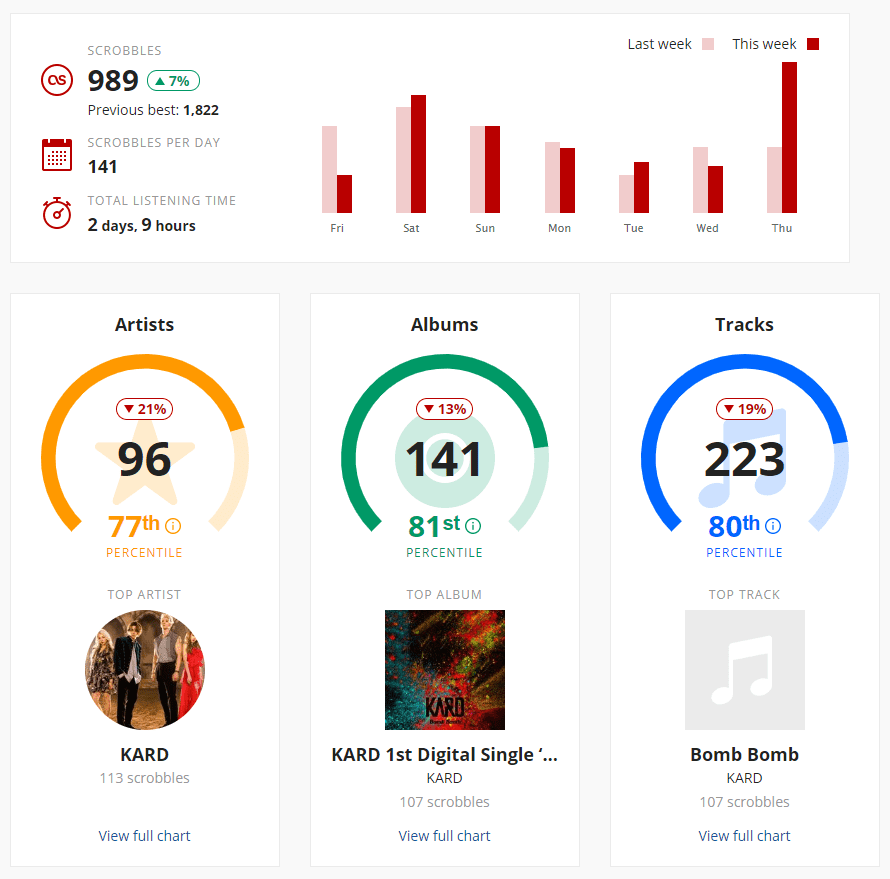Image resolution: width=890 pixels, height=879 pixels.
Task: Click the 77th percentile text
Action: point(134,526)
